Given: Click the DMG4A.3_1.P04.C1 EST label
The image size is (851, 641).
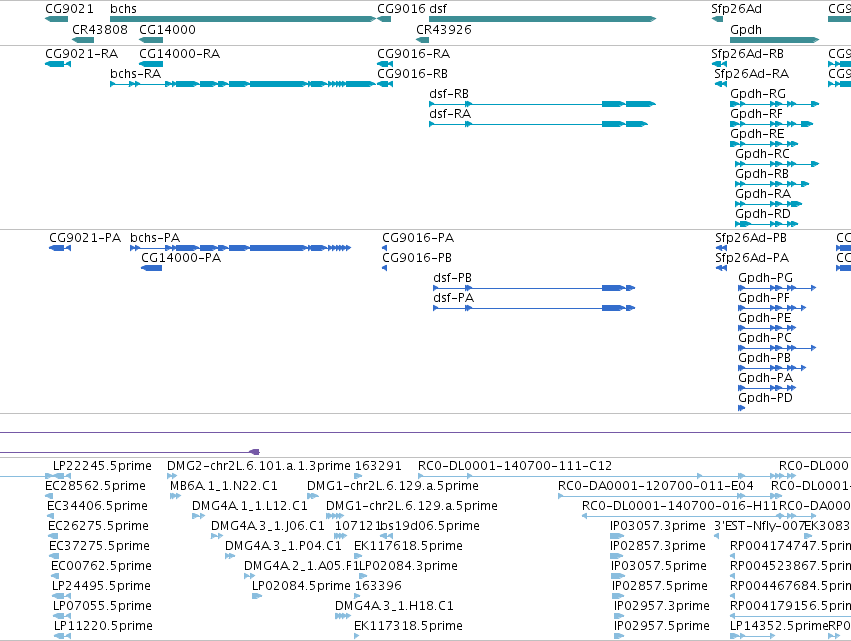Looking at the screenshot, I should point(283,546).
